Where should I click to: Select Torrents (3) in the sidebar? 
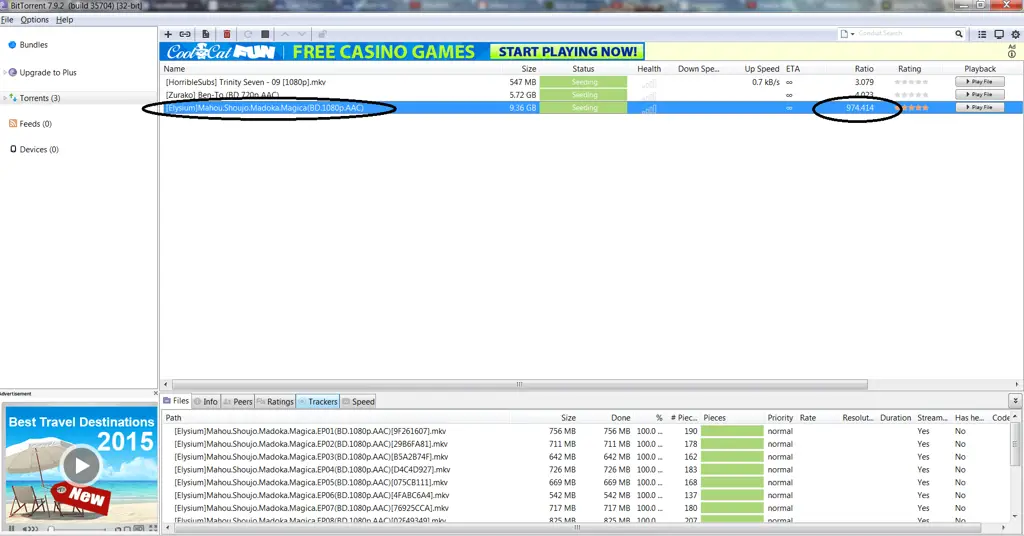point(40,98)
